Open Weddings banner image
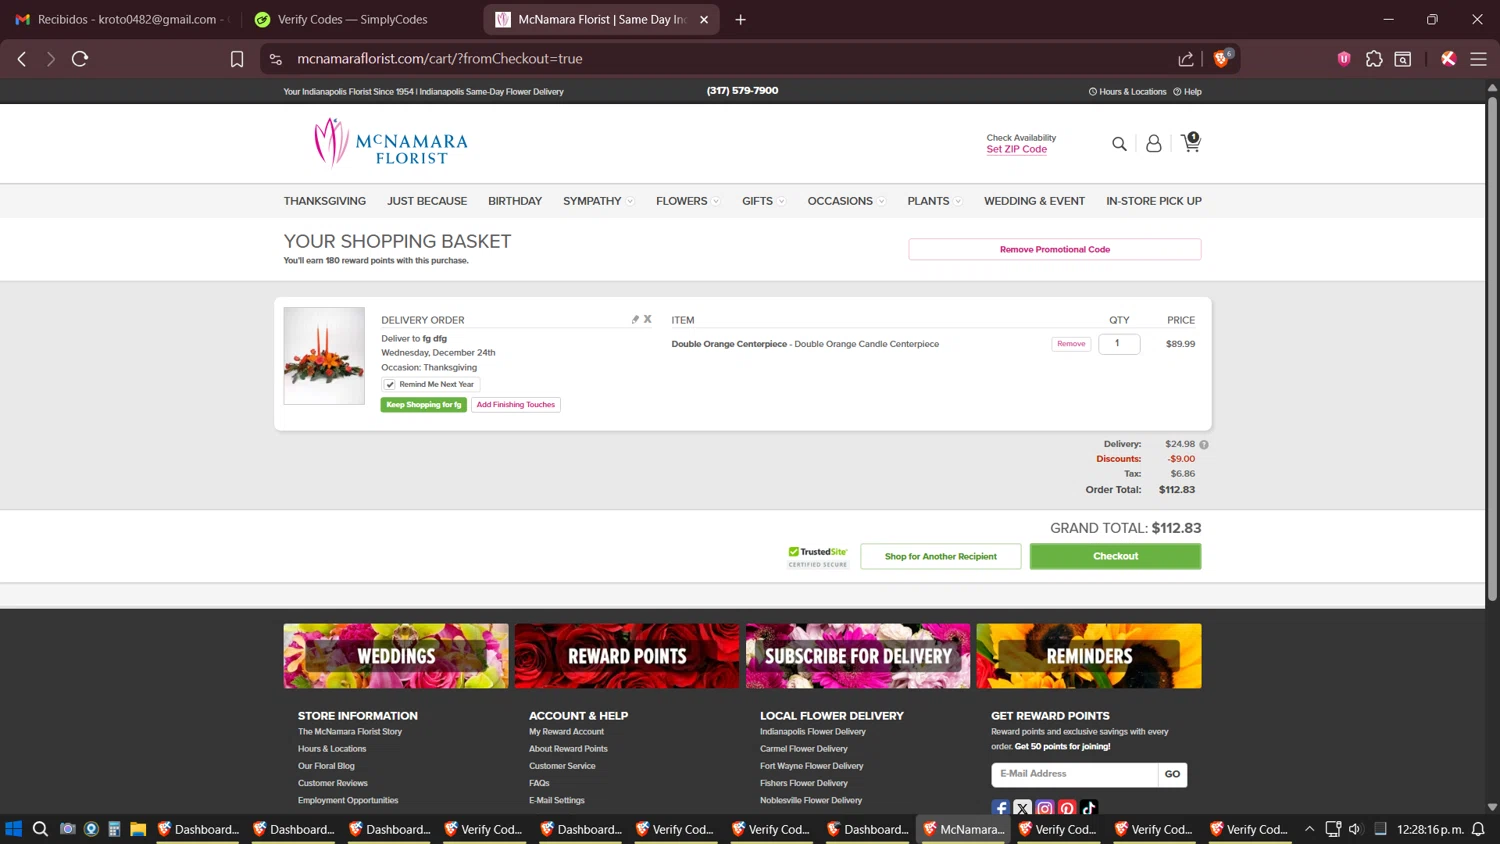This screenshot has height=844, width=1500. 396,656
